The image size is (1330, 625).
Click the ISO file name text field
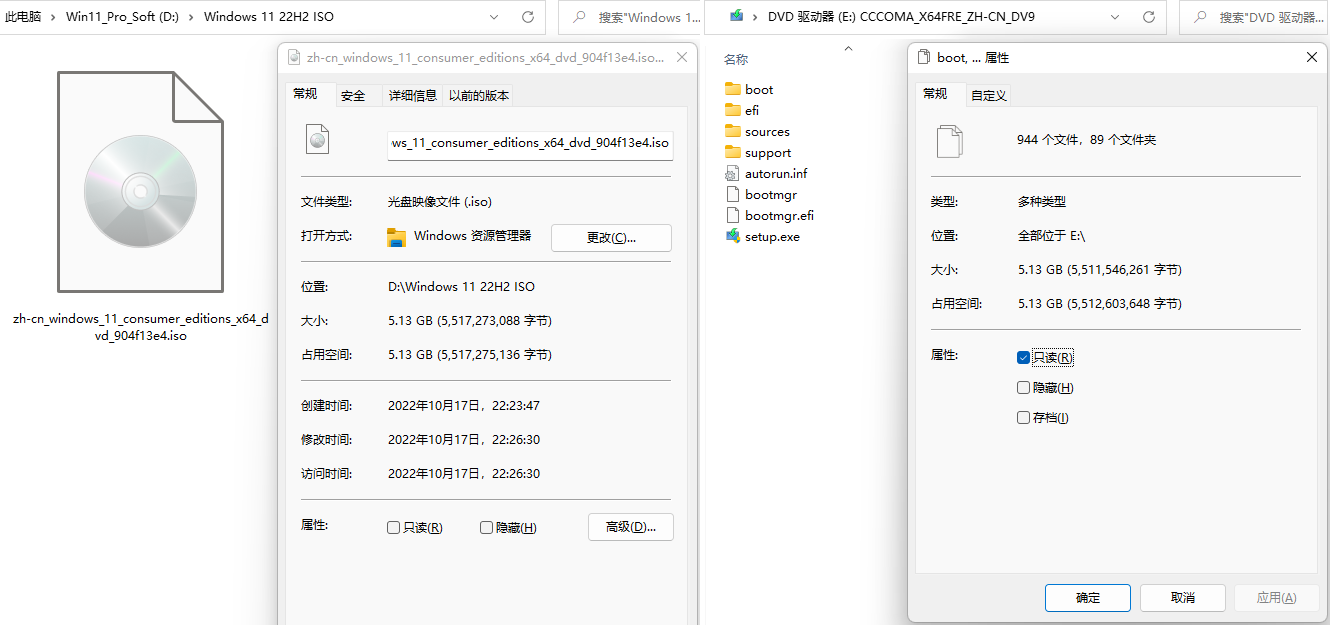tap(530, 143)
